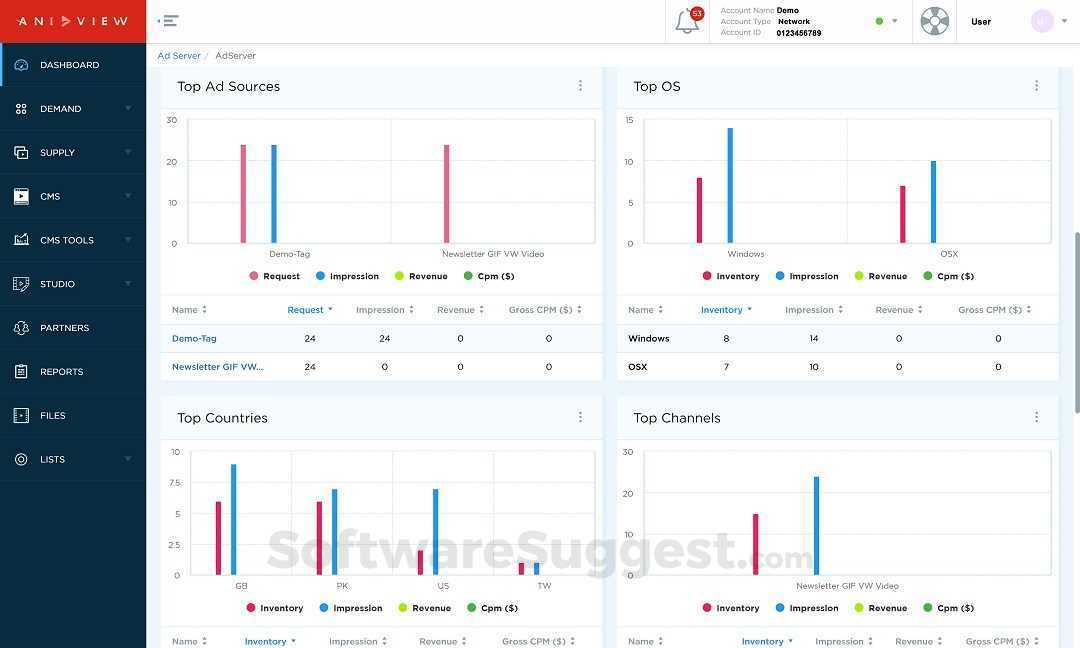This screenshot has height=648, width=1080.
Task: Open the Partners menu item
Action: (x=73, y=328)
